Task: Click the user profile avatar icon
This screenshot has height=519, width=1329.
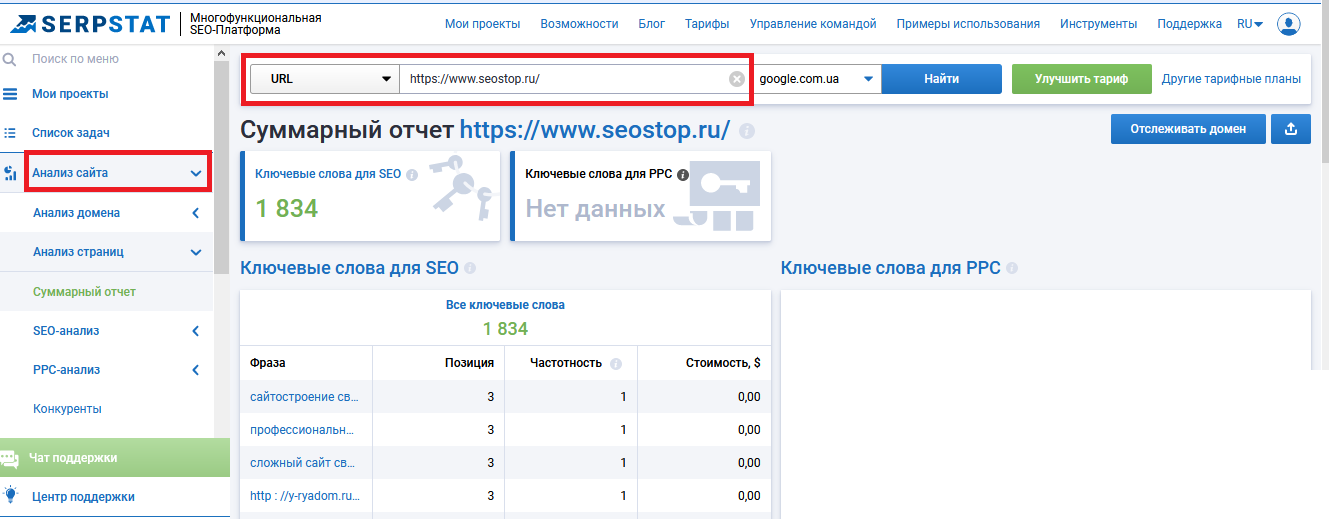Action: [x=1289, y=24]
